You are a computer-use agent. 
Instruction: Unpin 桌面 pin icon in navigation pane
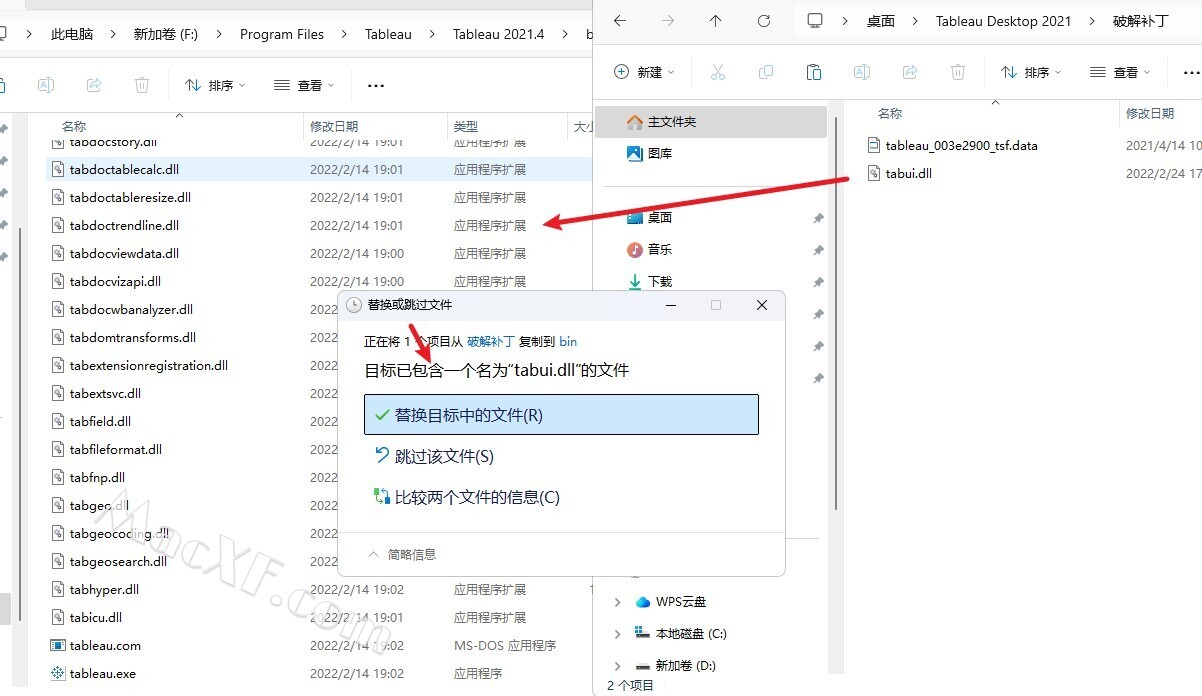818,218
